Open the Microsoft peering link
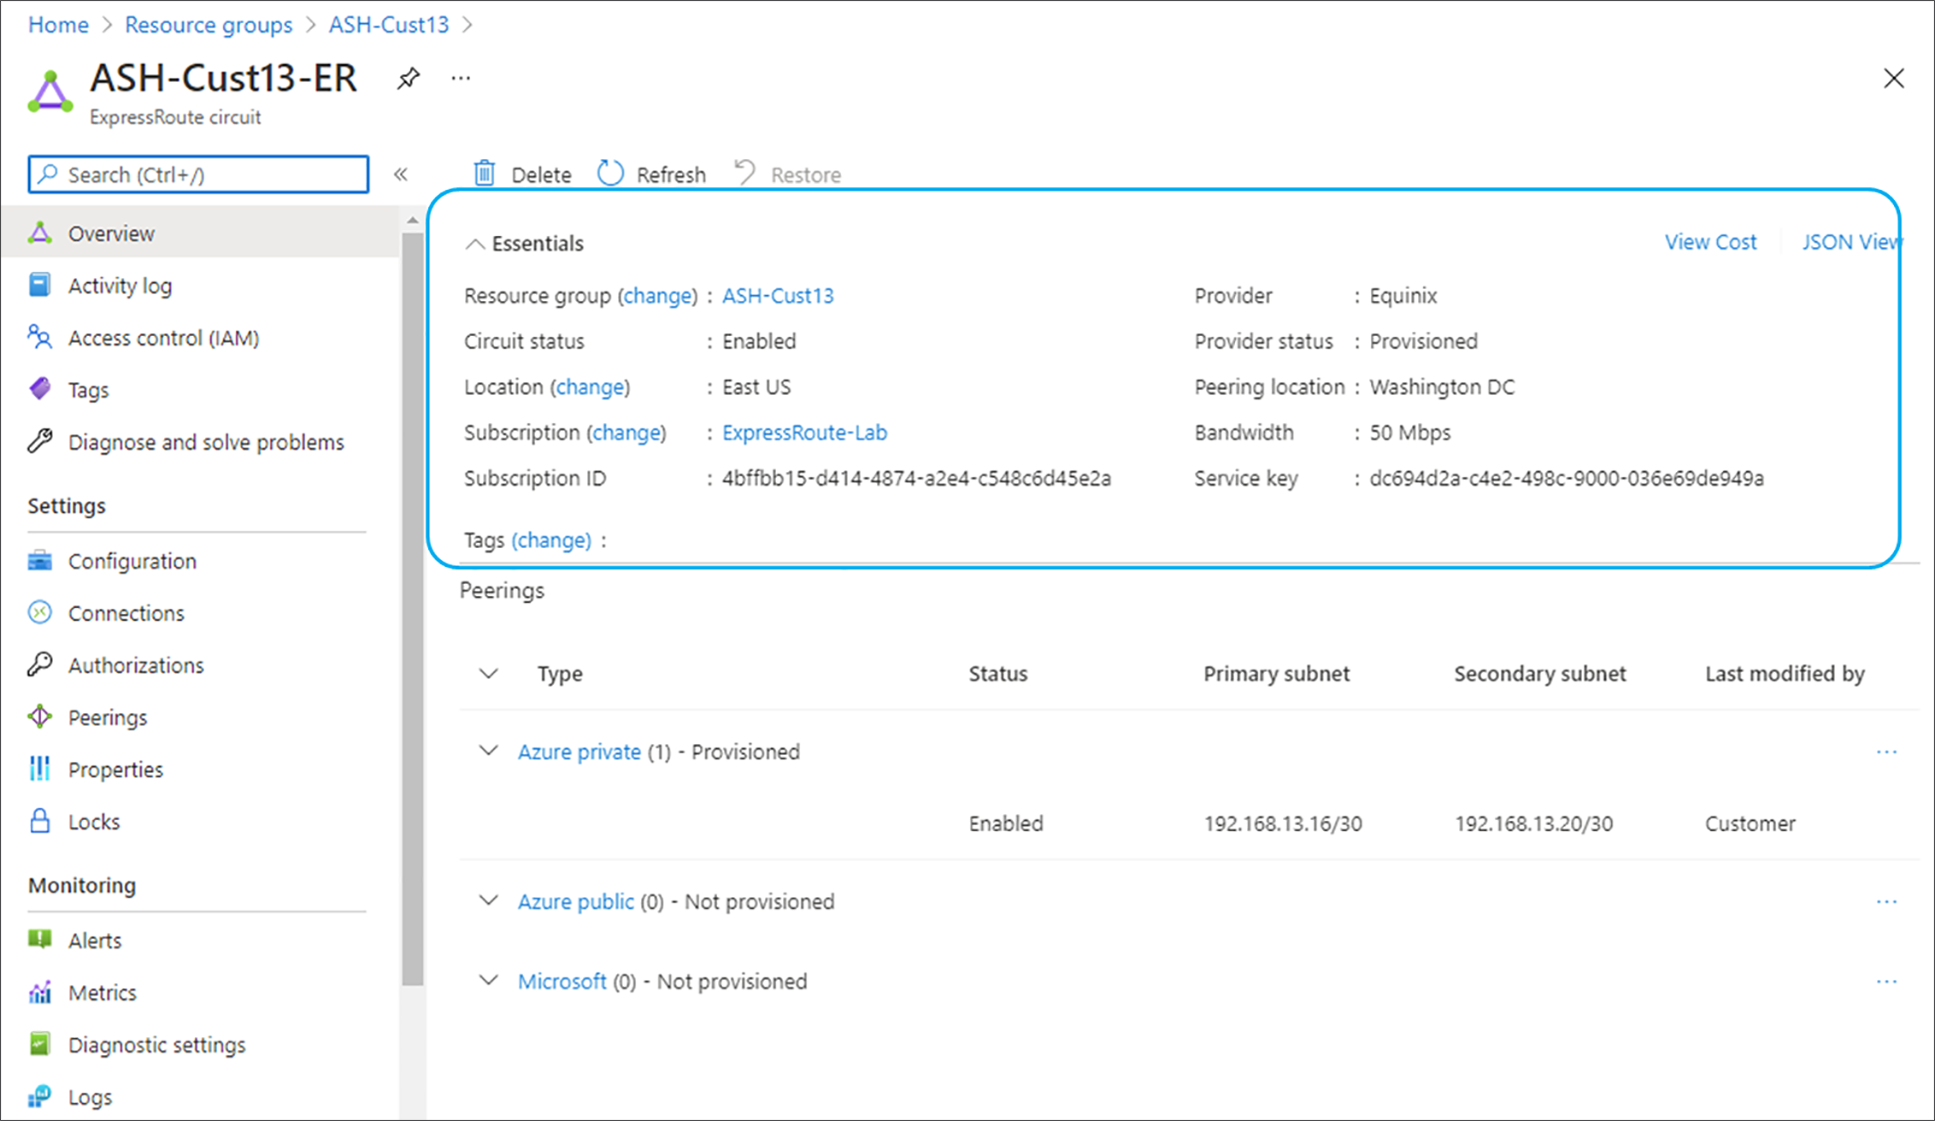 tap(562, 982)
